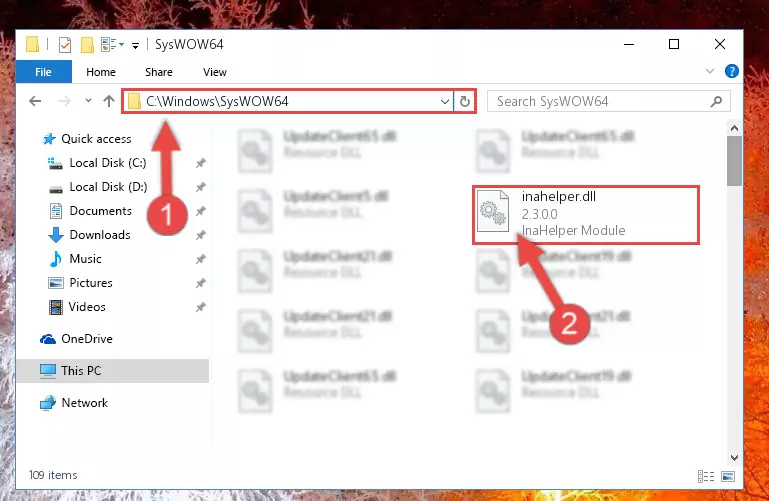Viewport: 769px width, 501px height.
Task: Click the Properties quick access toolbar icon
Action: pyautogui.click(x=65, y=45)
